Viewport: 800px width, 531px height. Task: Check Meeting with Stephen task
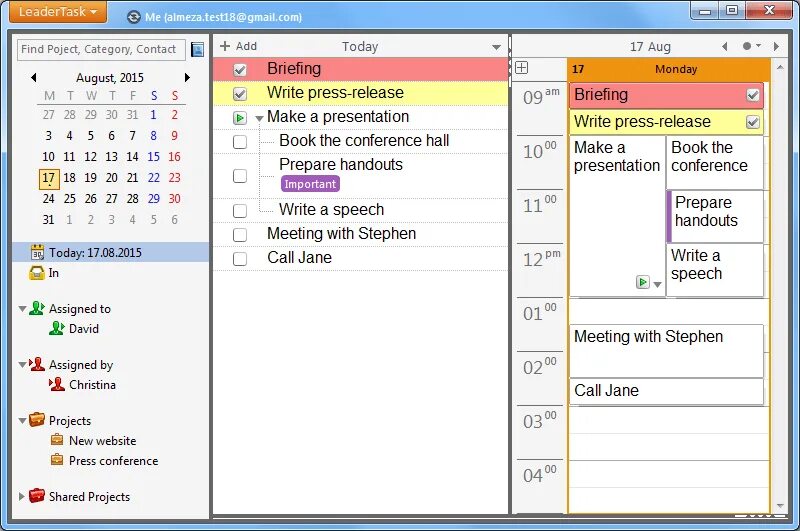[x=240, y=235]
